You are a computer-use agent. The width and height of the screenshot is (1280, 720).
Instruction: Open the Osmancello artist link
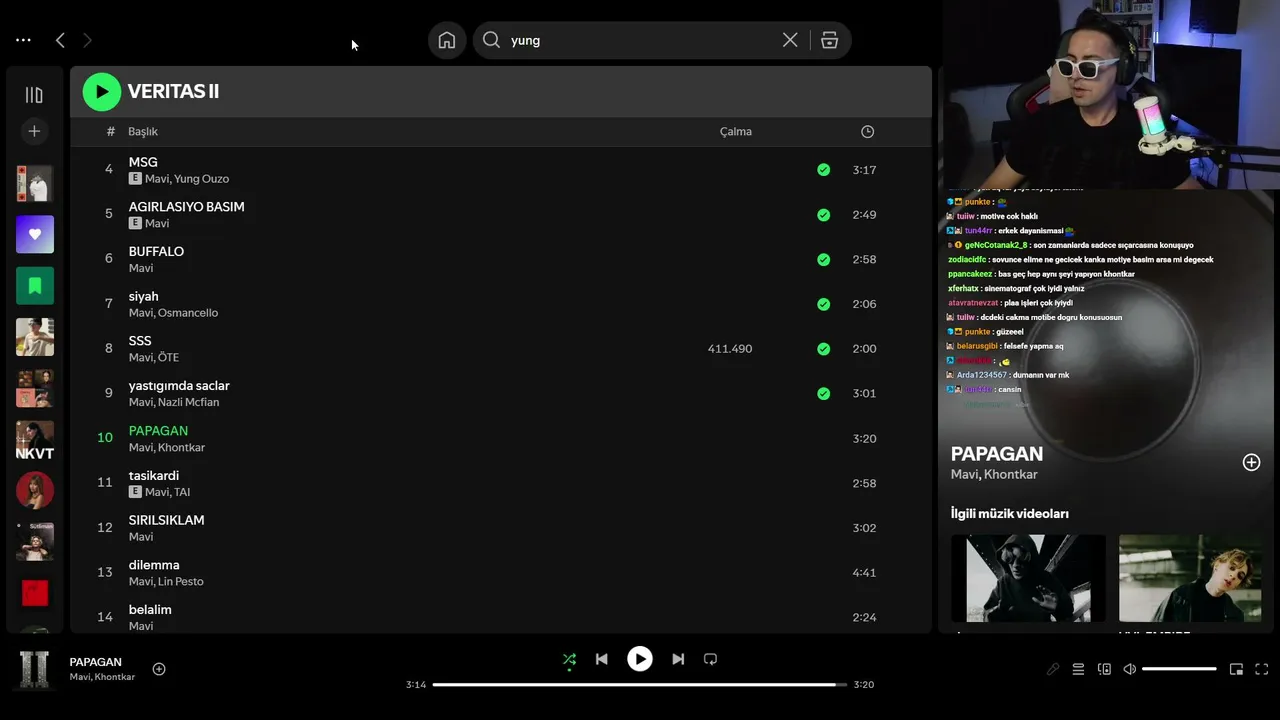pos(188,313)
